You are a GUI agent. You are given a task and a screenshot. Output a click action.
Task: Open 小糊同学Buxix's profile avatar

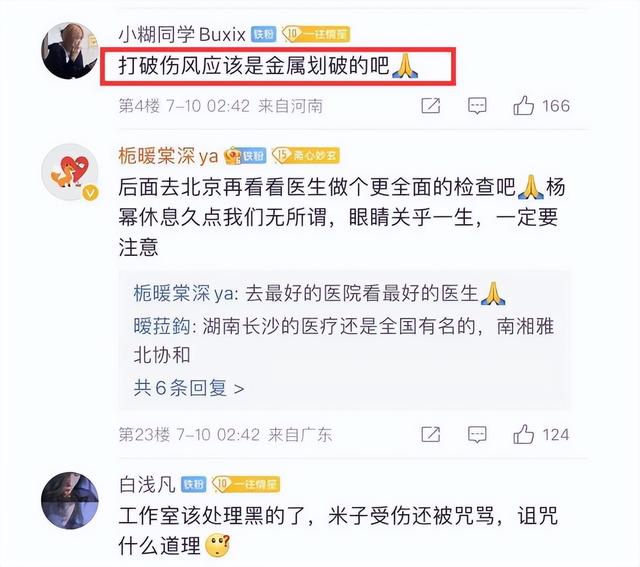point(70,51)
